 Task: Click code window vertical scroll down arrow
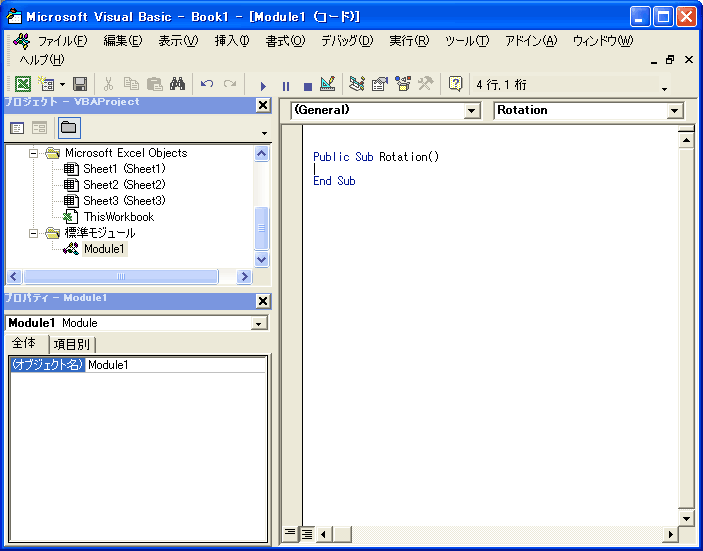pos(686,519)
